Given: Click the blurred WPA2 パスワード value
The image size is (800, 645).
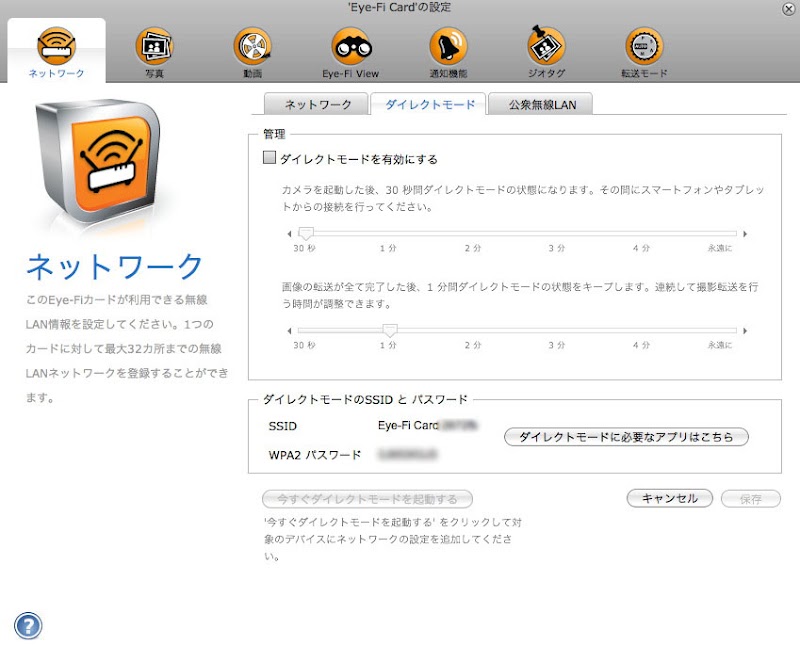Looking at the screenshot, I should click(407, 454).
